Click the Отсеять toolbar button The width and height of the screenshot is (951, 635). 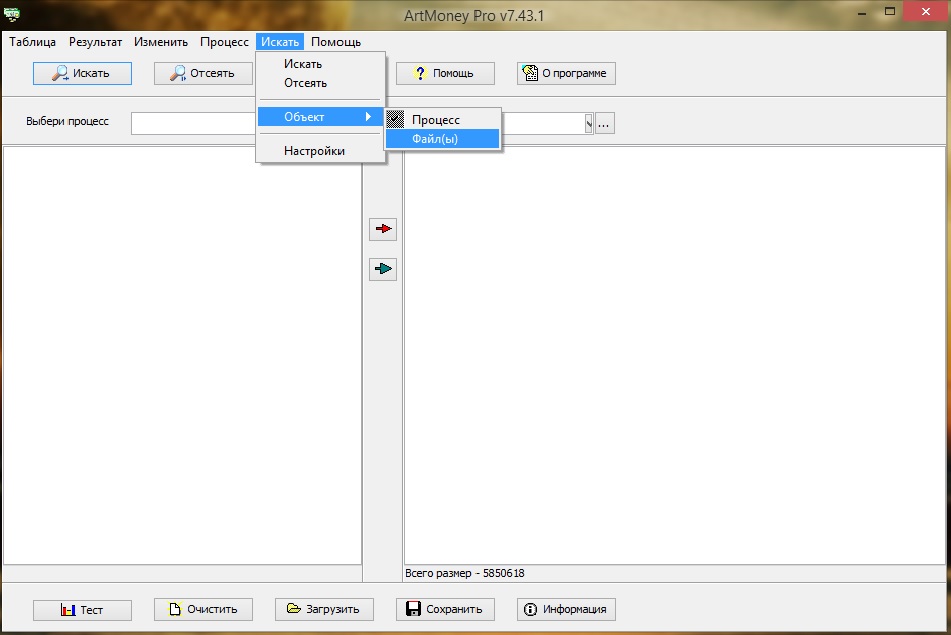click(203, 73)
